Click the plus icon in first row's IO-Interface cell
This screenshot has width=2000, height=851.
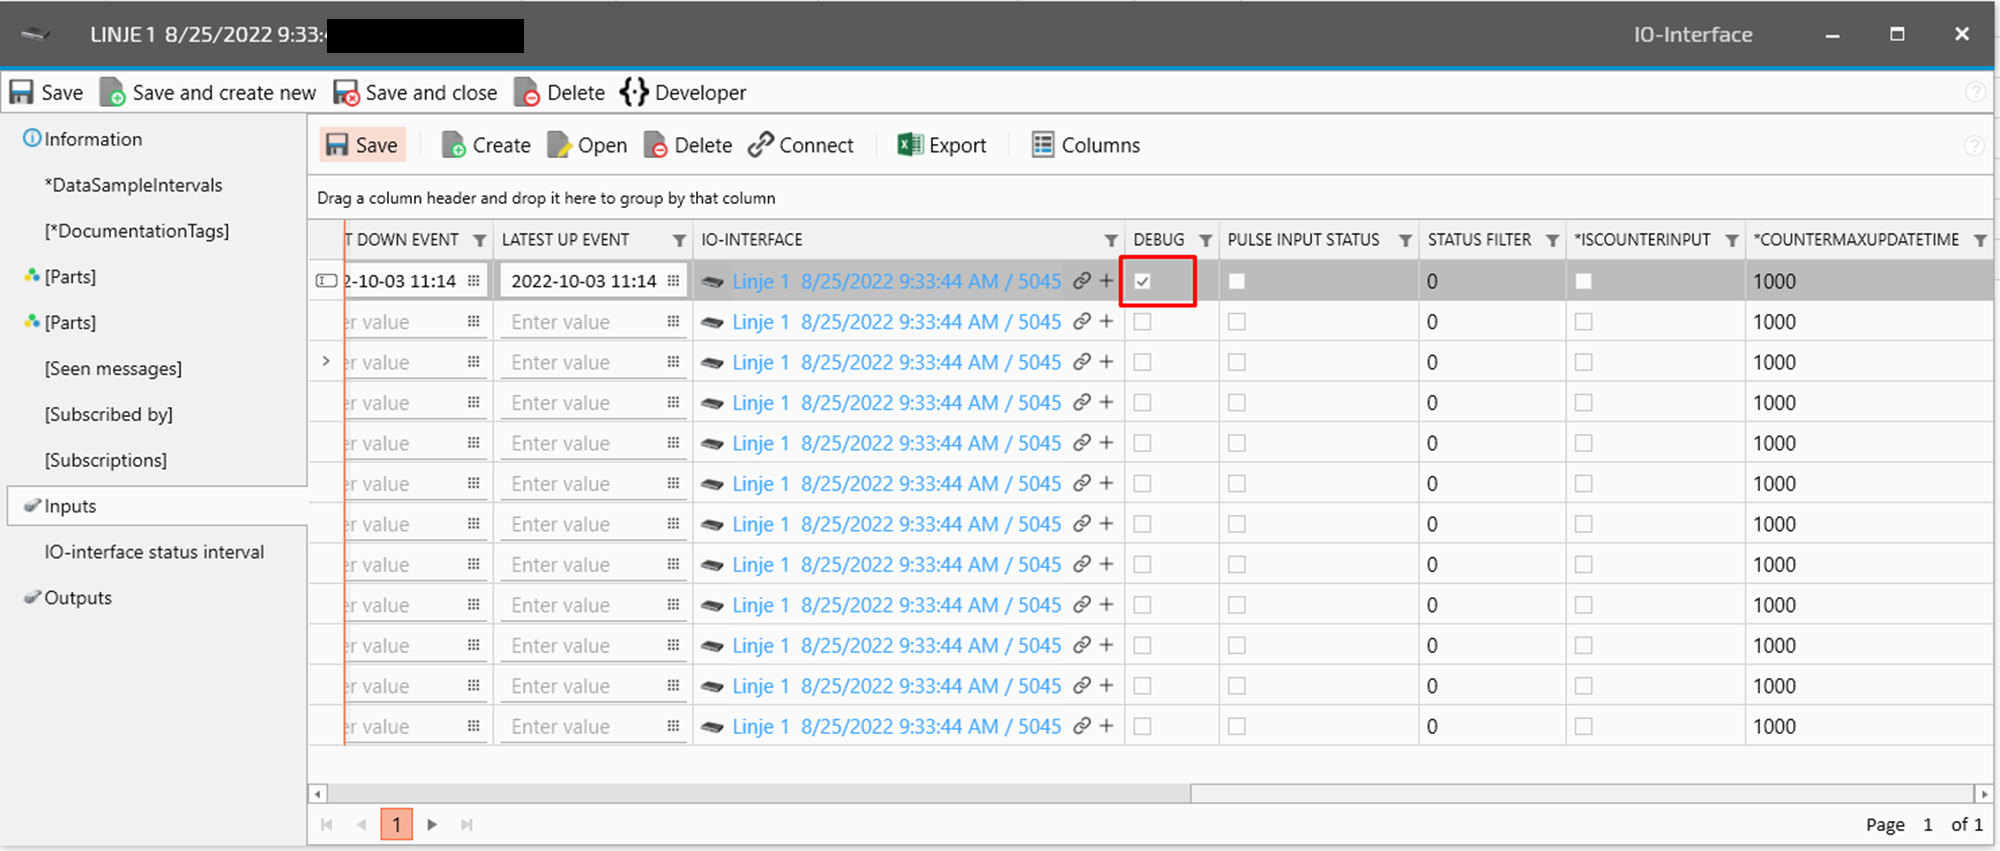point(1106,281)
